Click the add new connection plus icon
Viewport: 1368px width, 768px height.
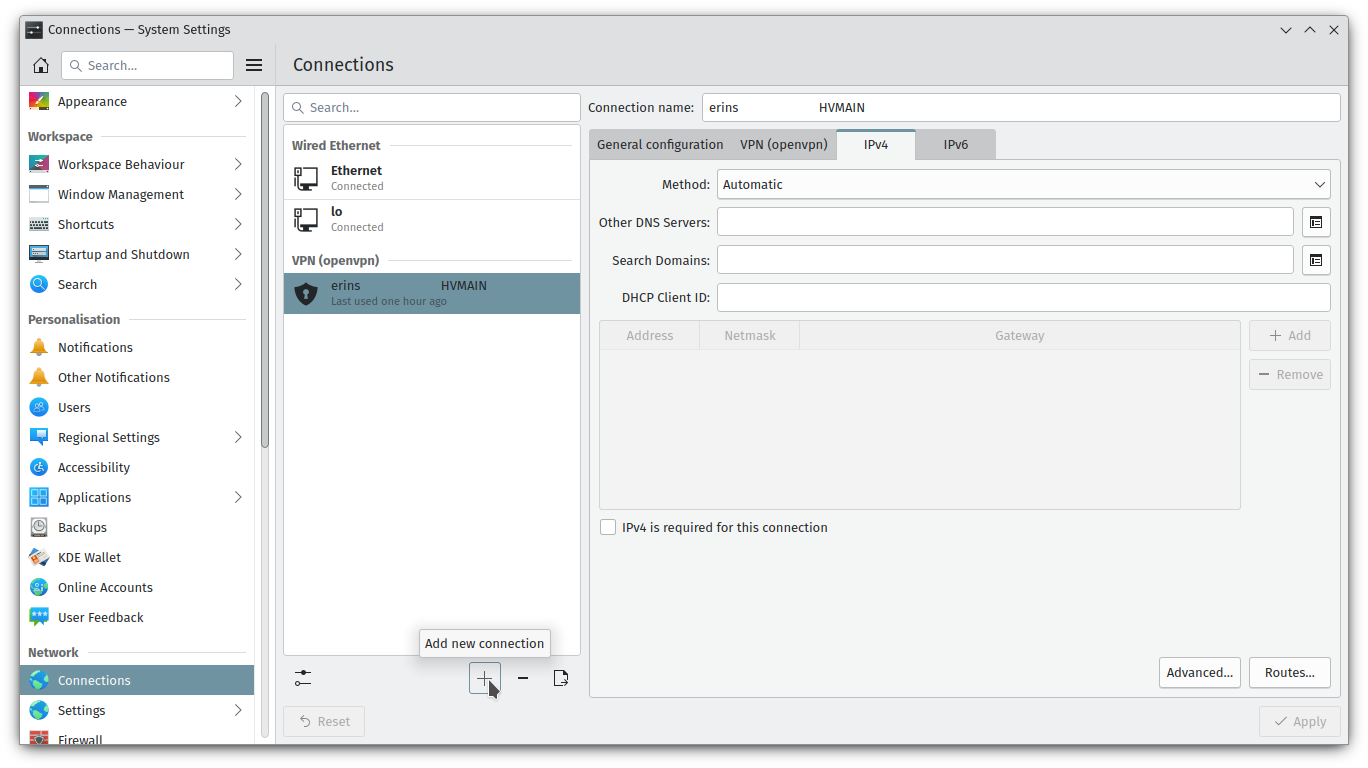coord(484,678)
